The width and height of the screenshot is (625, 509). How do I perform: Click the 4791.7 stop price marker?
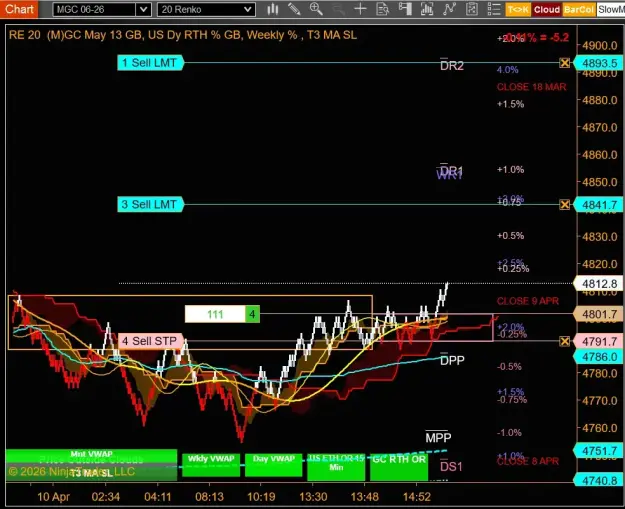(599, 341)
